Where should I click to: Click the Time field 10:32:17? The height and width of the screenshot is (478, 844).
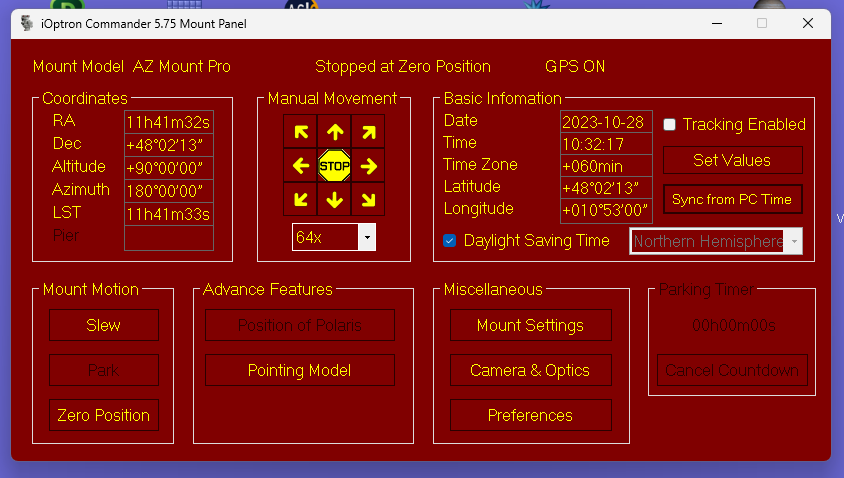(606, 144)
